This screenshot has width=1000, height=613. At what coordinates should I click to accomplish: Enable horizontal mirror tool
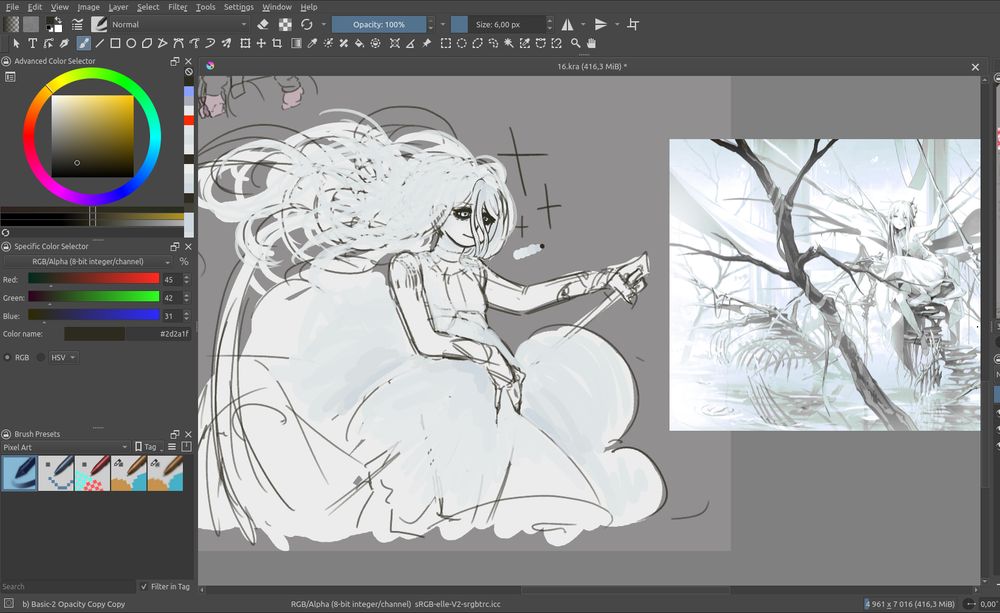[x=568, y=24]
